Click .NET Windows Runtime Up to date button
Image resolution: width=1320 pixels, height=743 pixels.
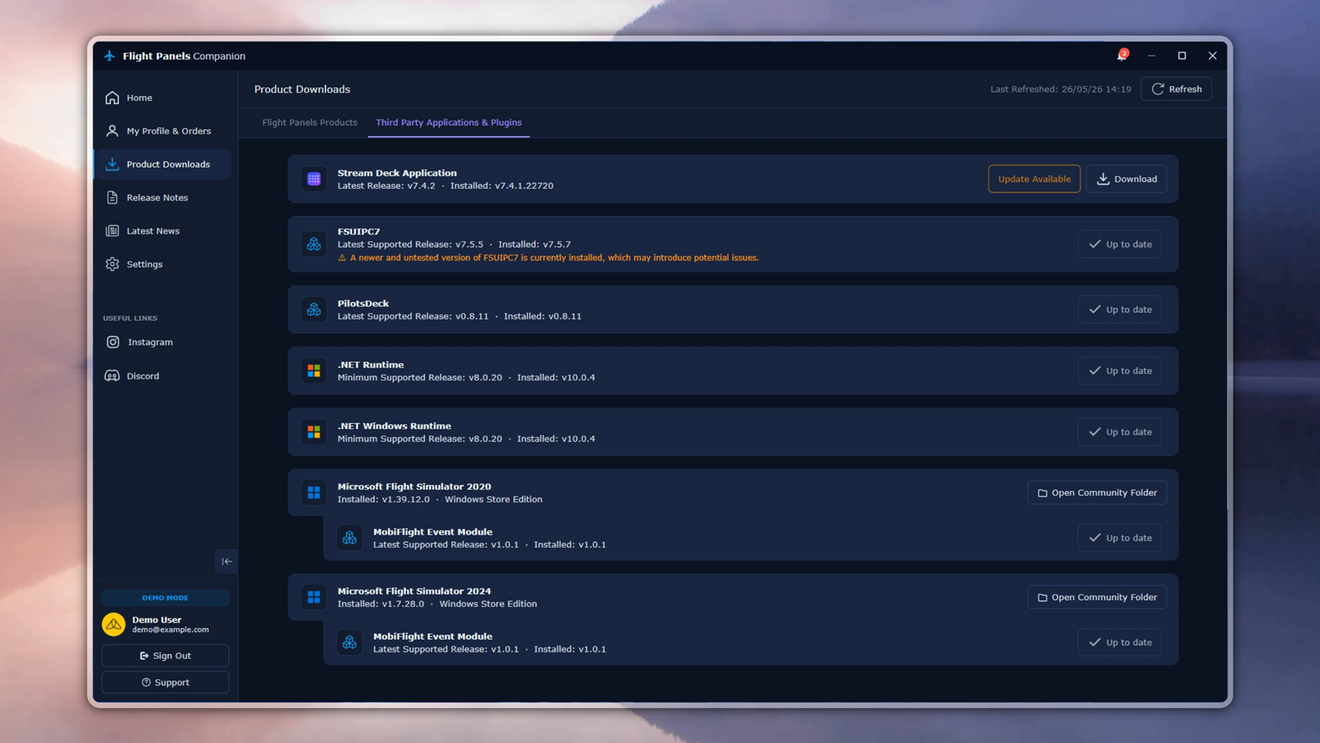pos(1120,432)
